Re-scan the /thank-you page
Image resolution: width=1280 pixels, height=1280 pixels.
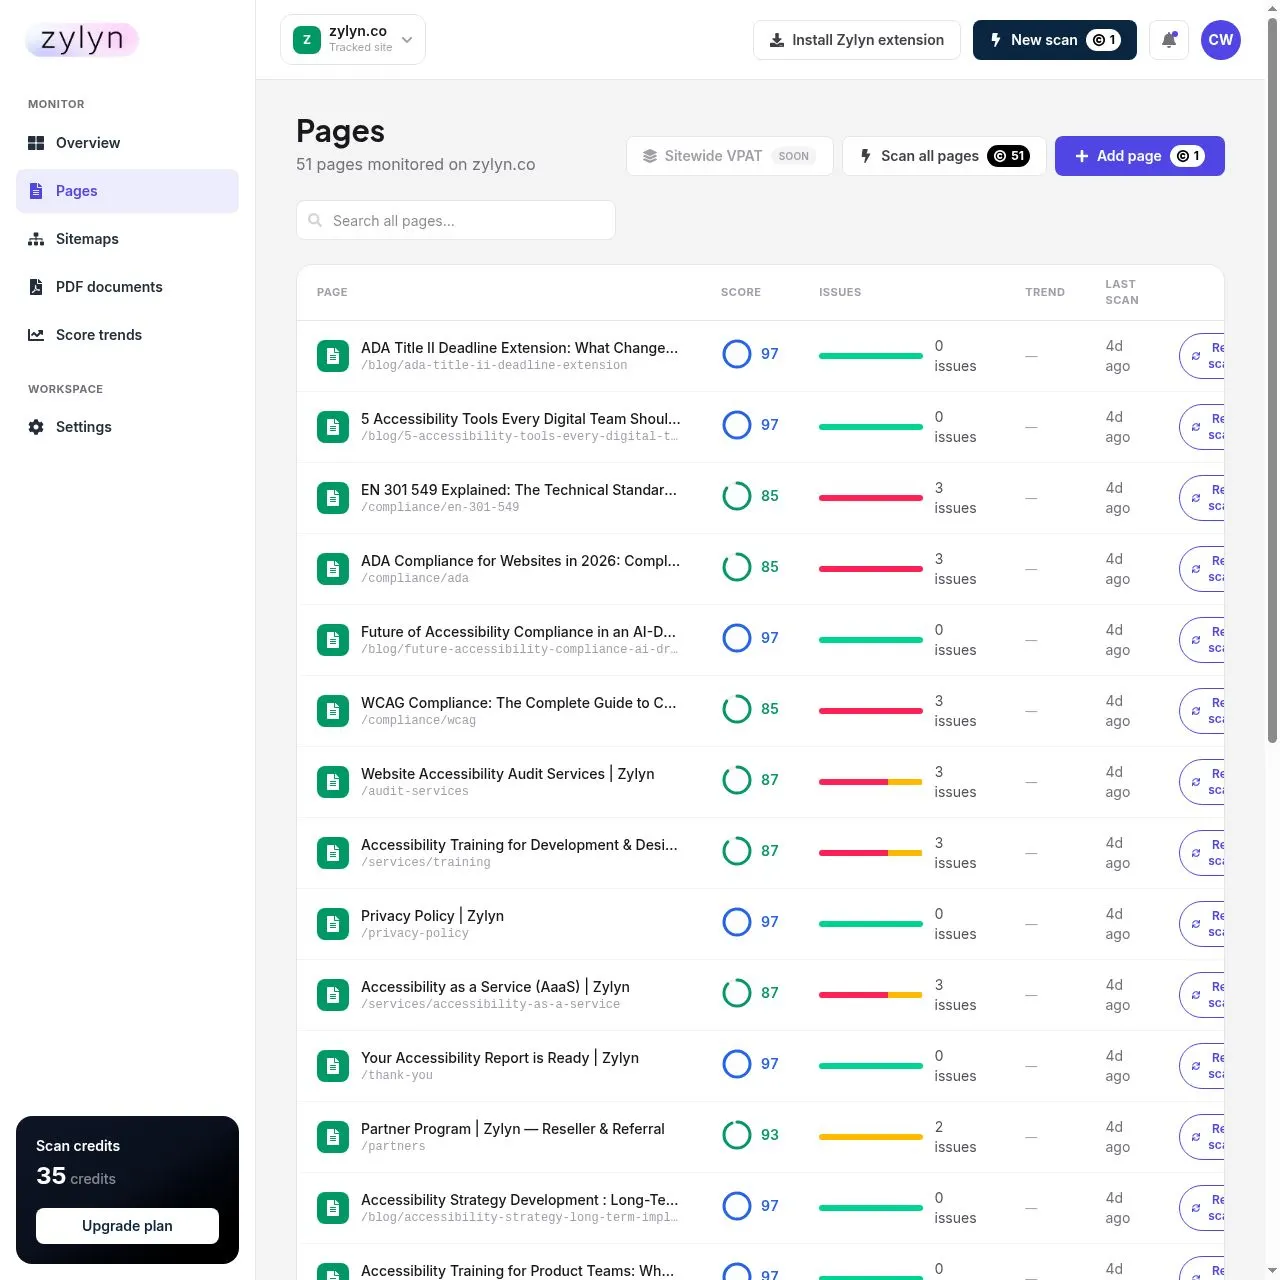coord(1203,1066)
